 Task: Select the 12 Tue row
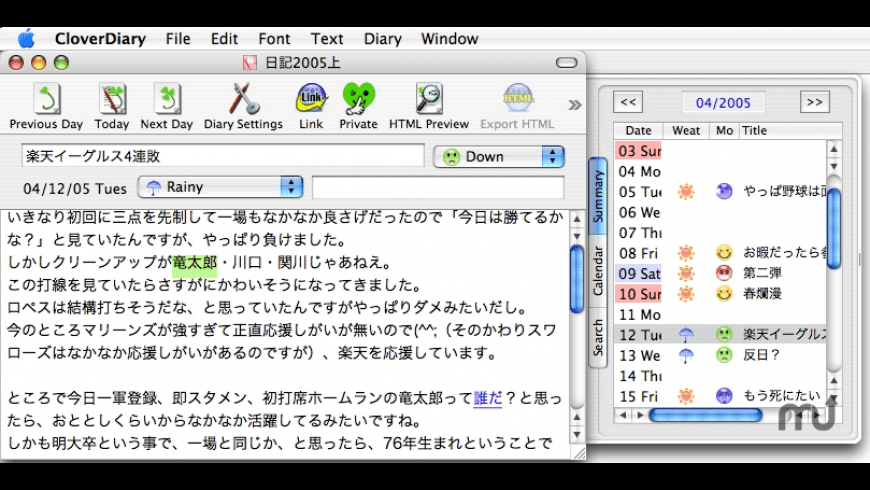coord(720,335)
